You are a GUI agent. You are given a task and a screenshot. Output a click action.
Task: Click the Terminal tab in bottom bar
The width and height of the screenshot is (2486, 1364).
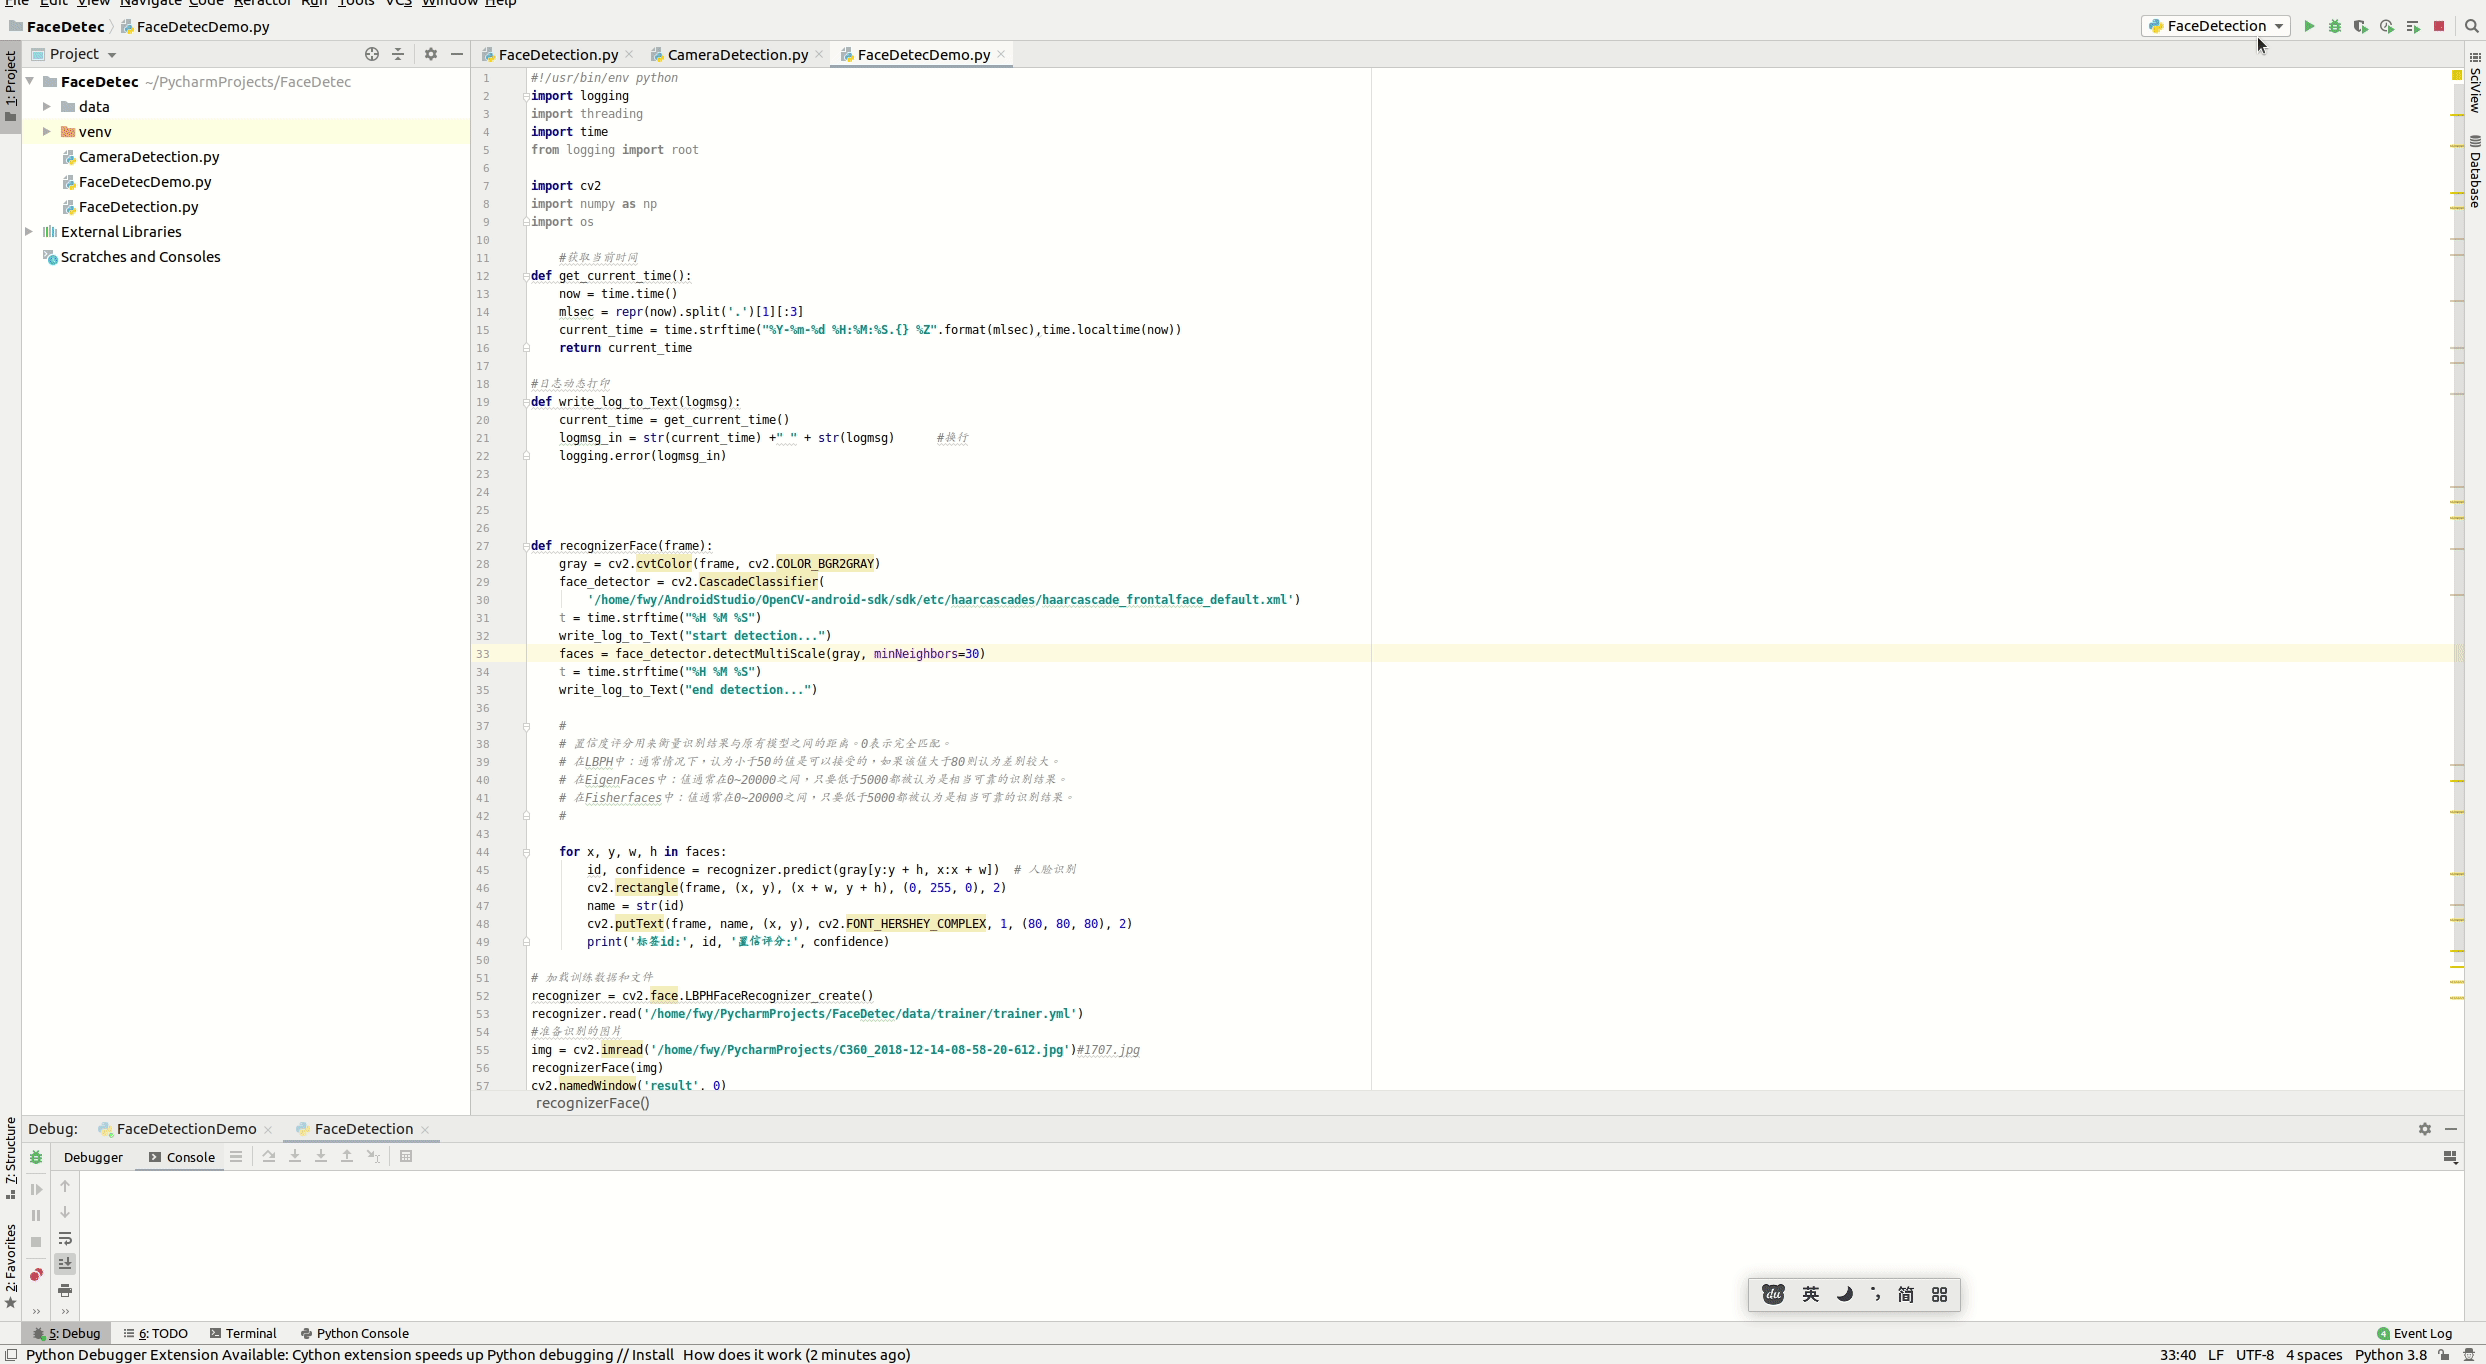click(250, 1332)
